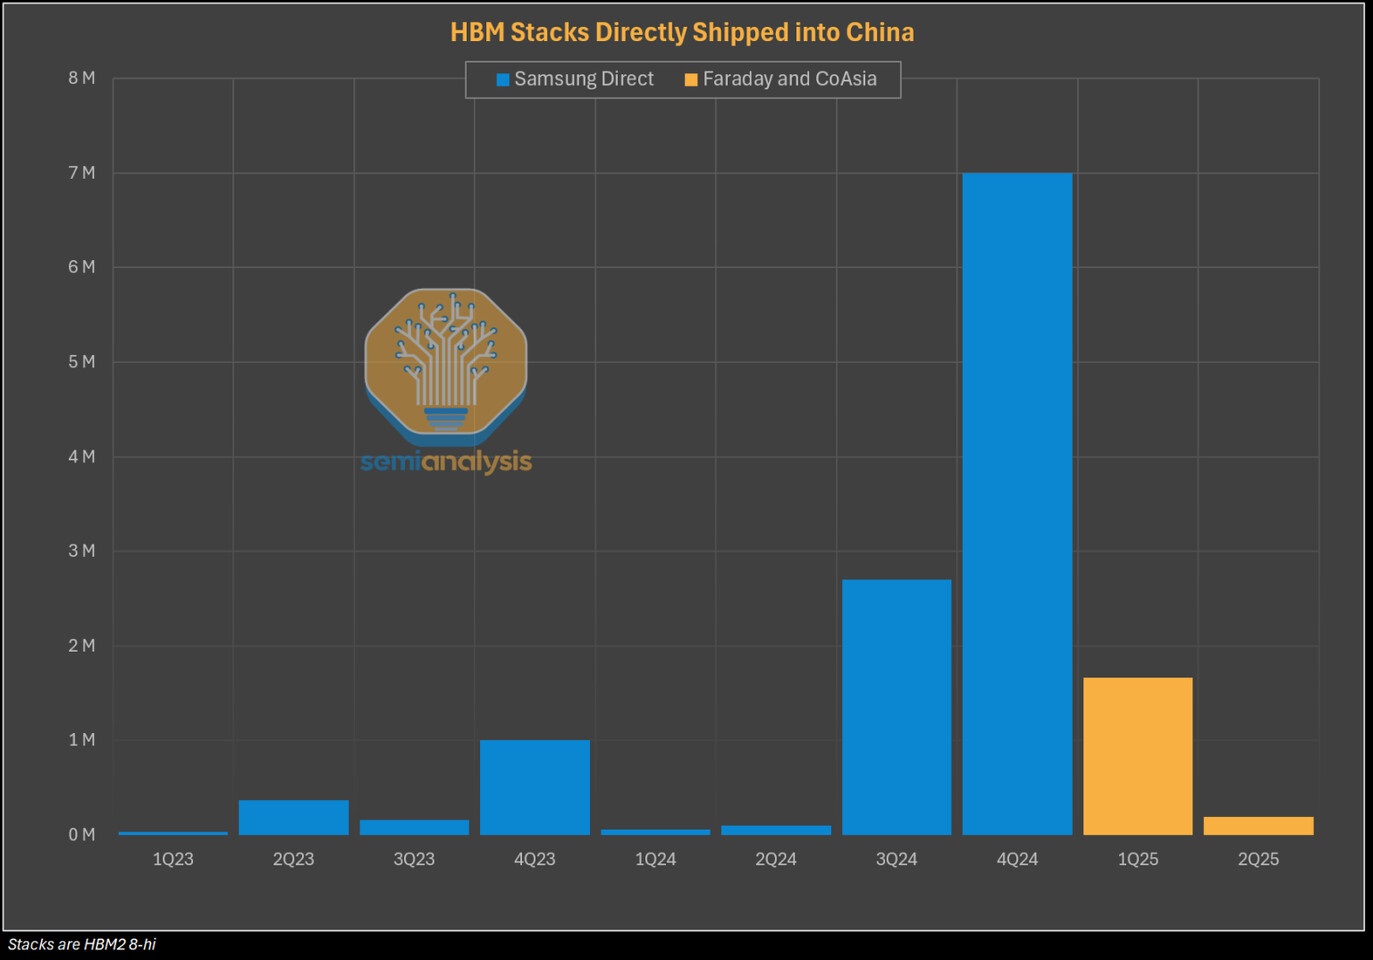Click the semianalysis wordmark text
The width and height of the screenshot is (1373, 960).
(446, 461)
